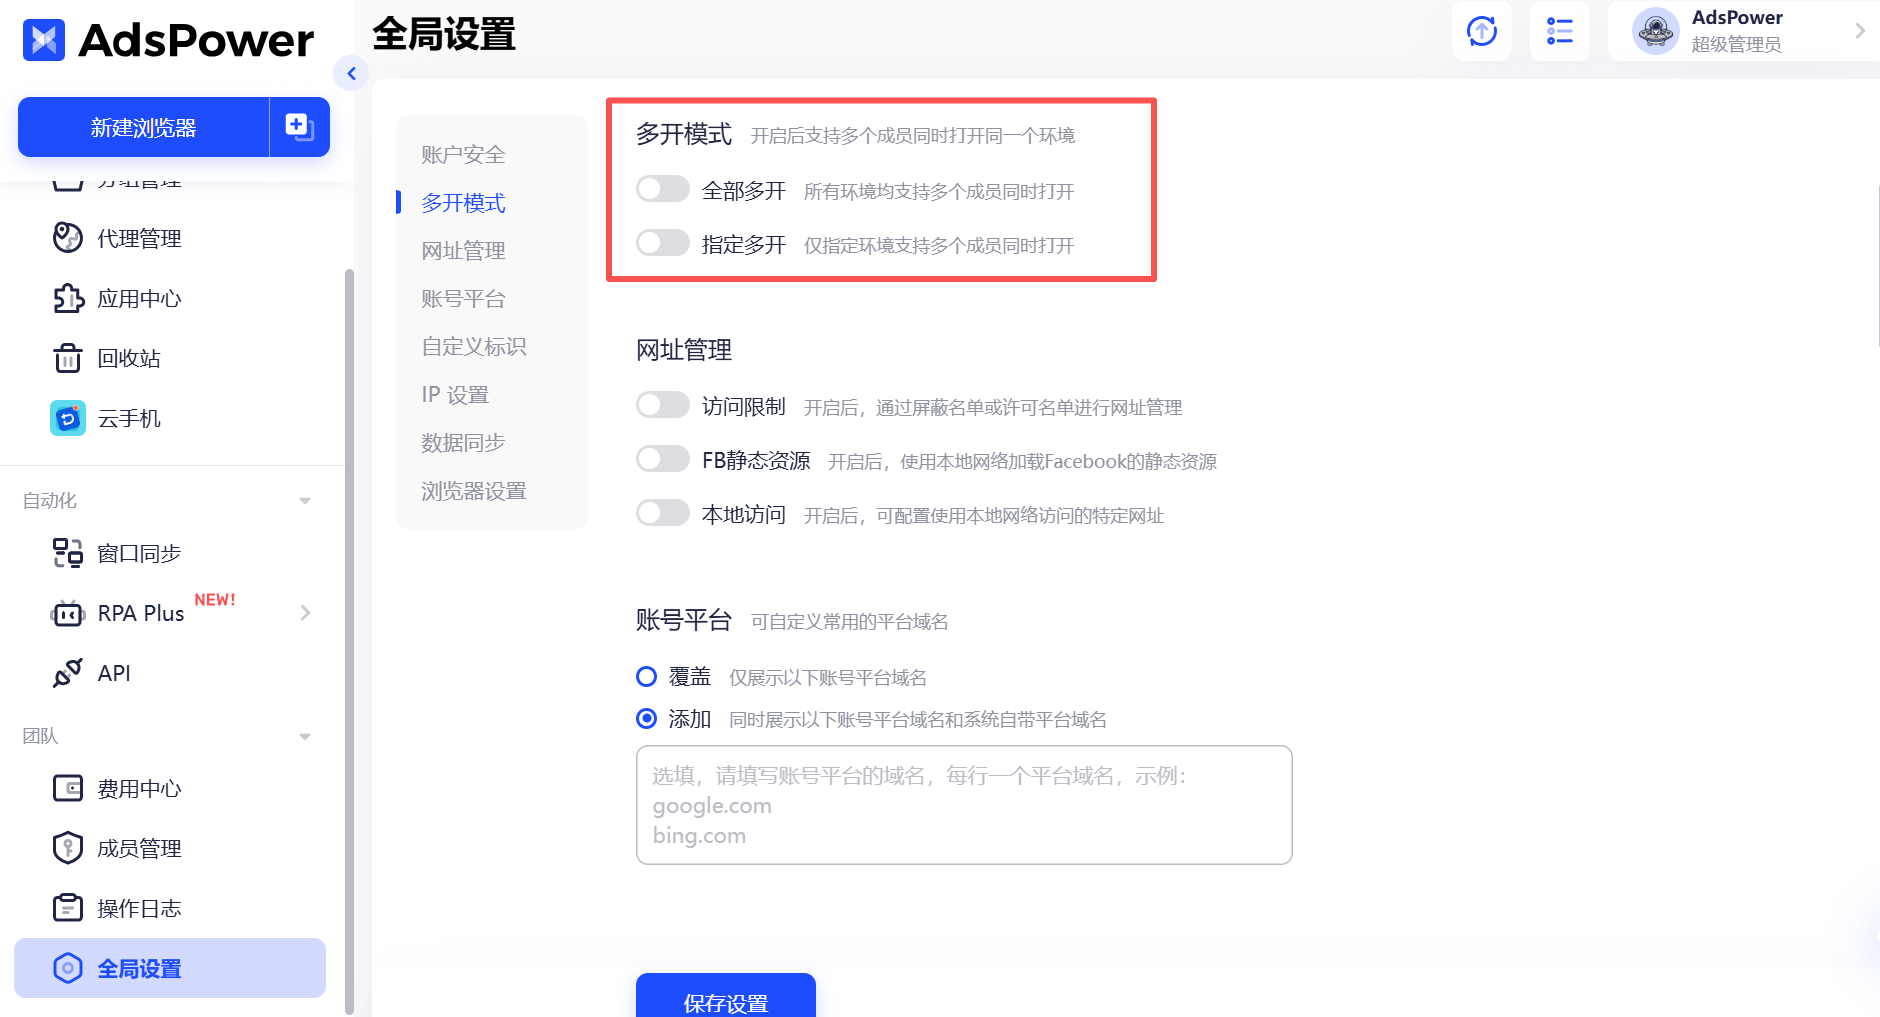This screenshot has width=1880, height=1017.
Task: Open 费用中心 in sidebar
Action: pos(139,789)
